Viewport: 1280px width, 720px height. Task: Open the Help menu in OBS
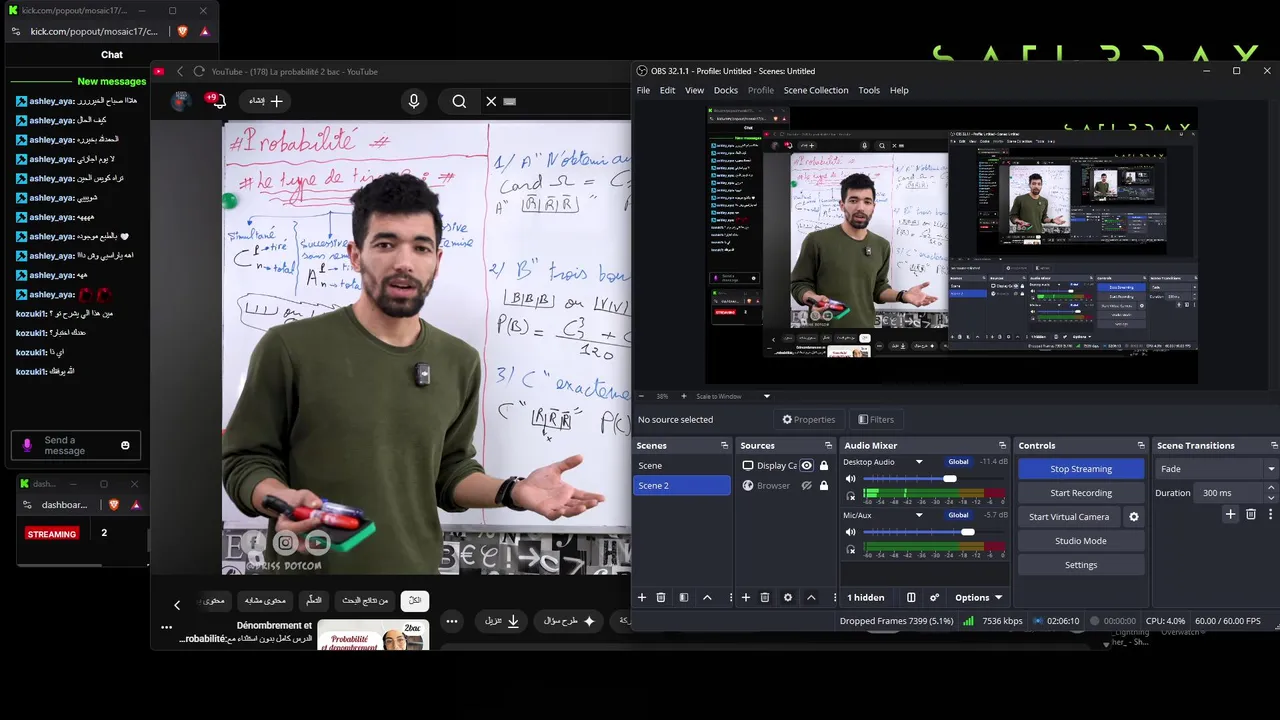point(899,90)
